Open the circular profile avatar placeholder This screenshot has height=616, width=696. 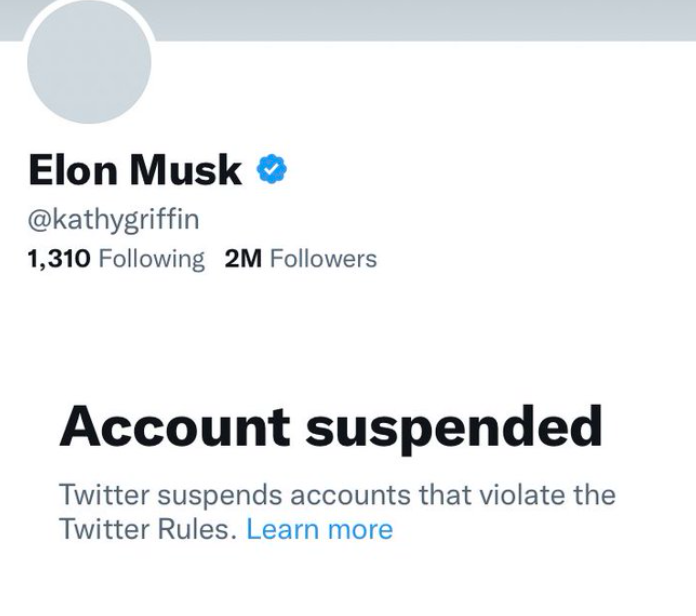(x=89, y=62)
